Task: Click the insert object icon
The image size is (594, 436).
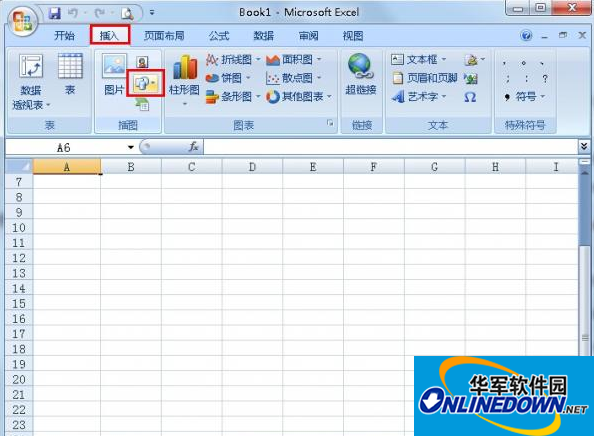Action: tap(471, 78)
